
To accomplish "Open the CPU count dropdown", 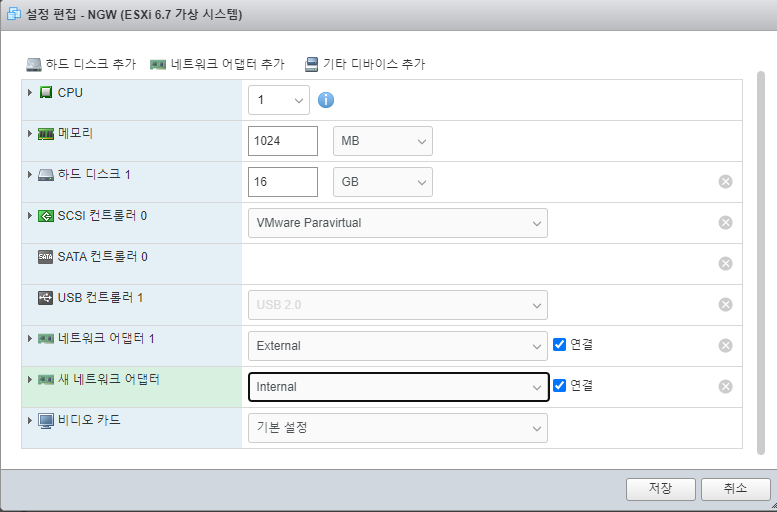I will click(279, 100).
